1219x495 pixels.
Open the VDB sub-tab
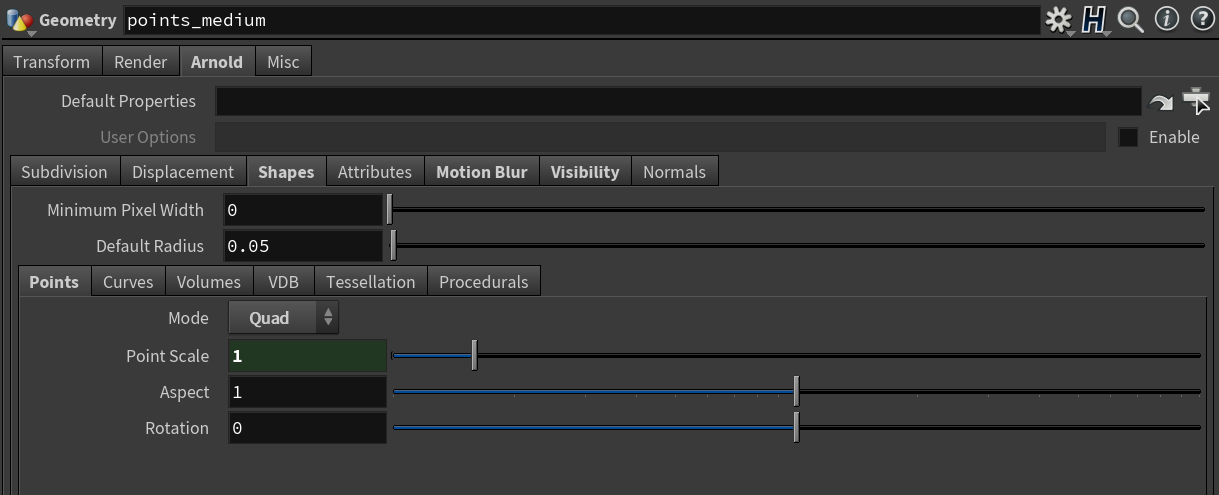click(x=284, y=282)
